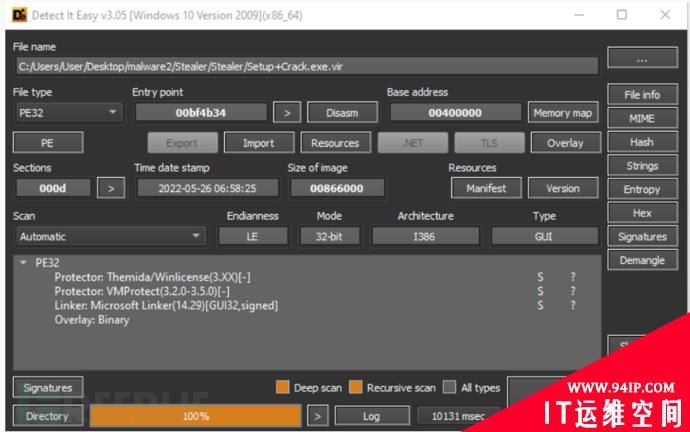
Task: Click the Type field showing GUI
Action: pos(544,236)
